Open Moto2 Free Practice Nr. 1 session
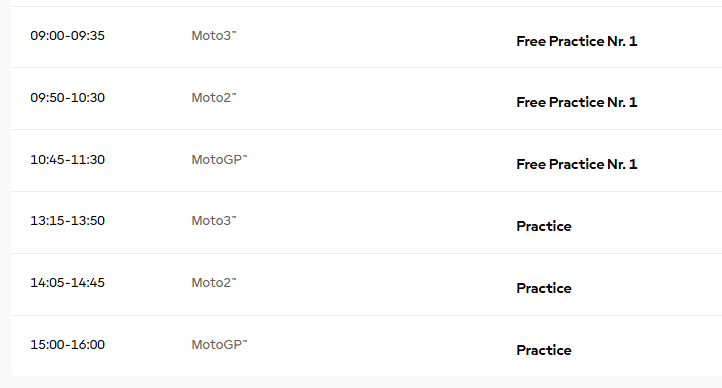This screenshot has width=722, height=388. click(576, 102)
